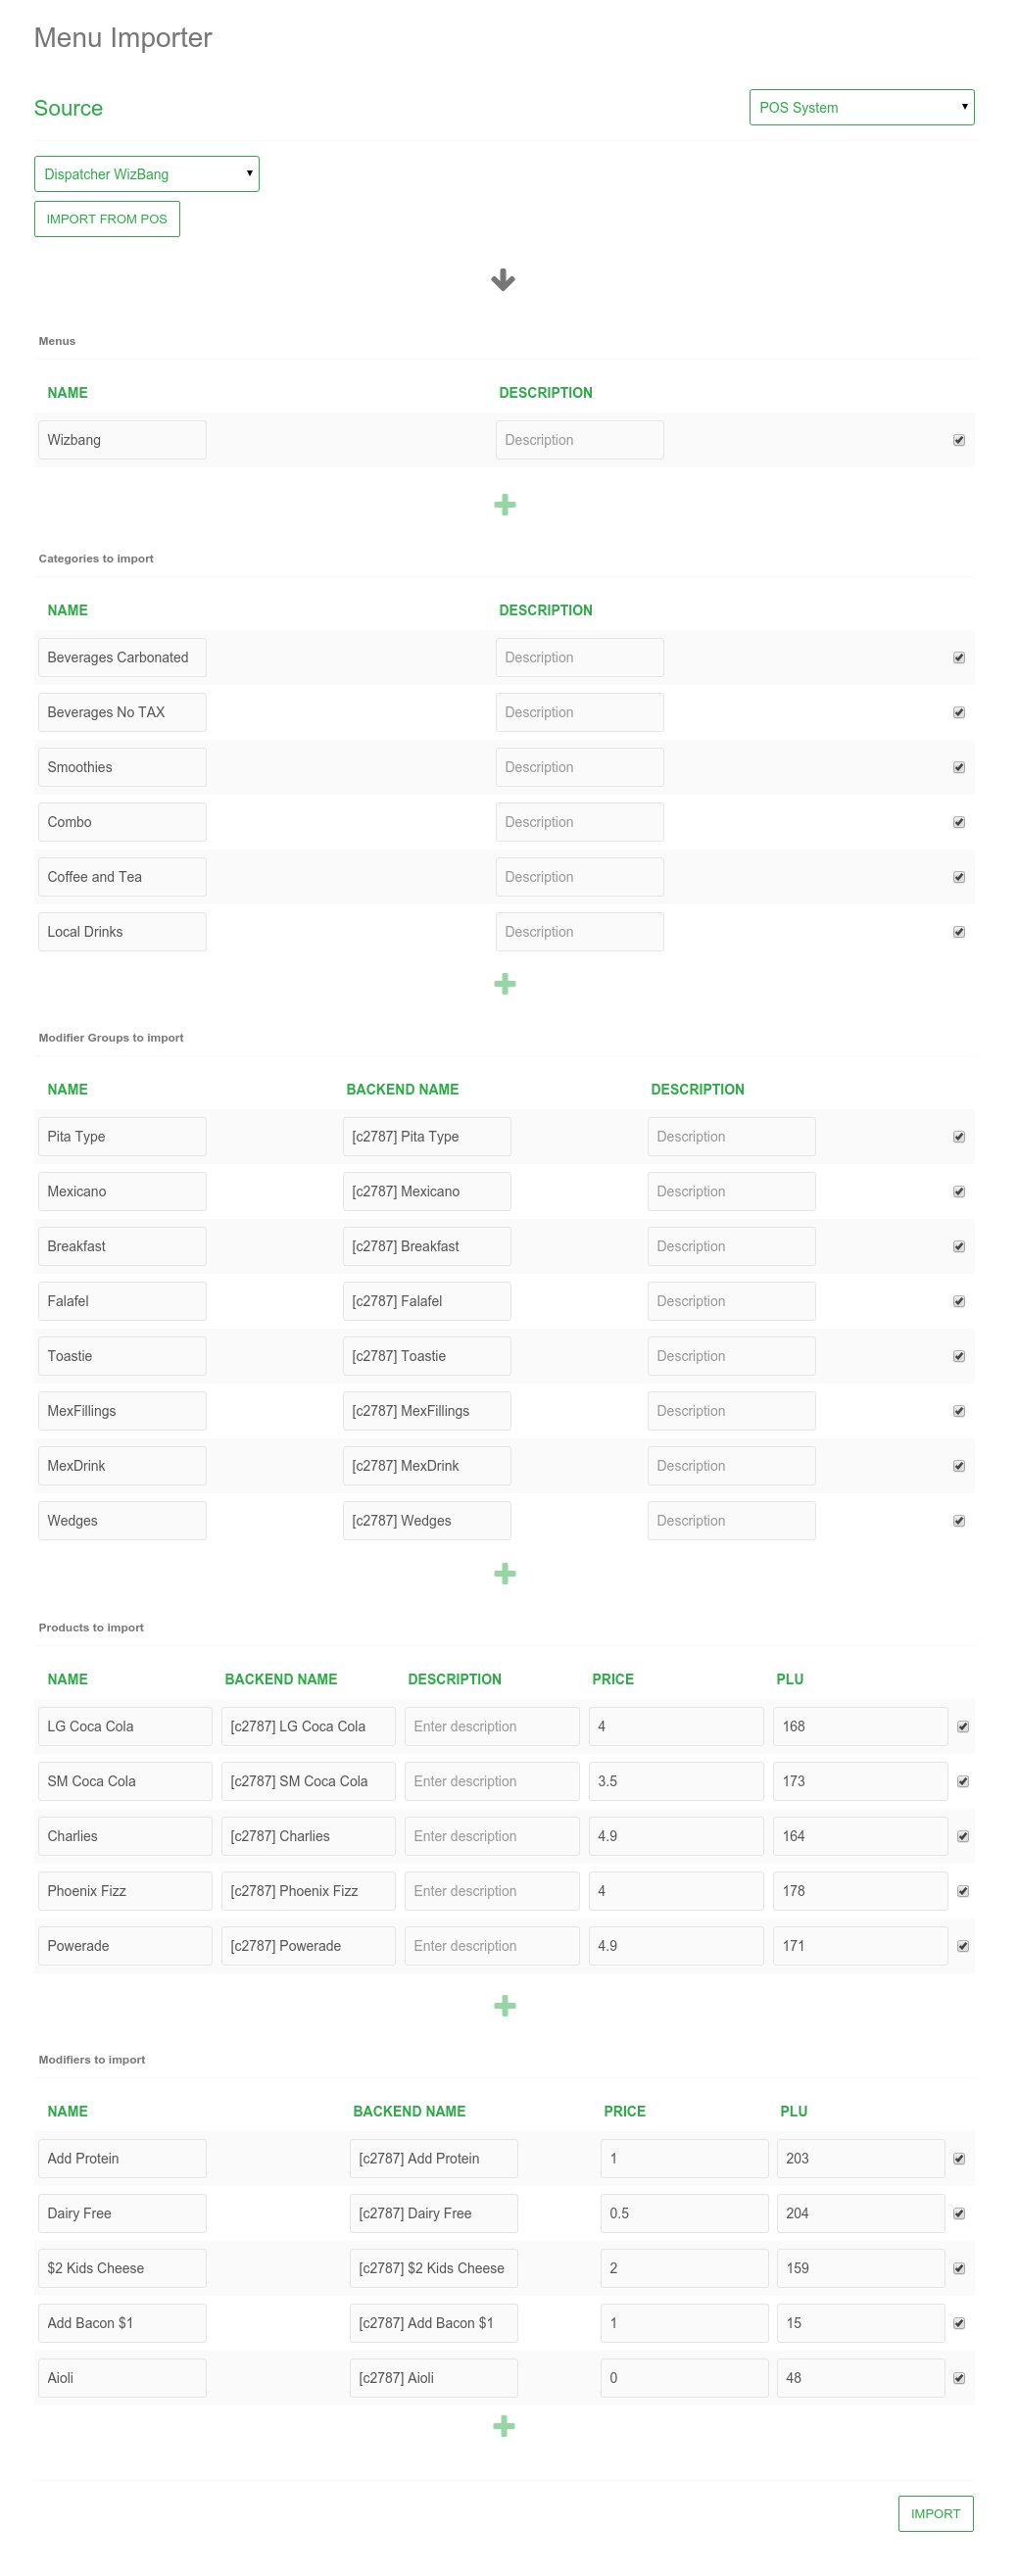Expand the Dispatcher WizBang dropdown
This screenshot has width=1018, height=2576.
[147, 174]
